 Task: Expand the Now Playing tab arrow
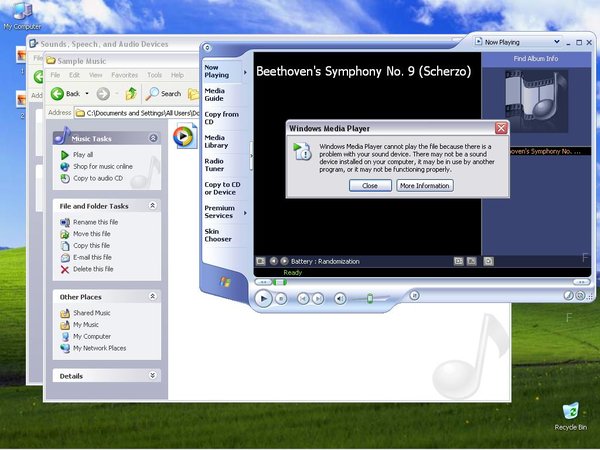click(245, 72)
